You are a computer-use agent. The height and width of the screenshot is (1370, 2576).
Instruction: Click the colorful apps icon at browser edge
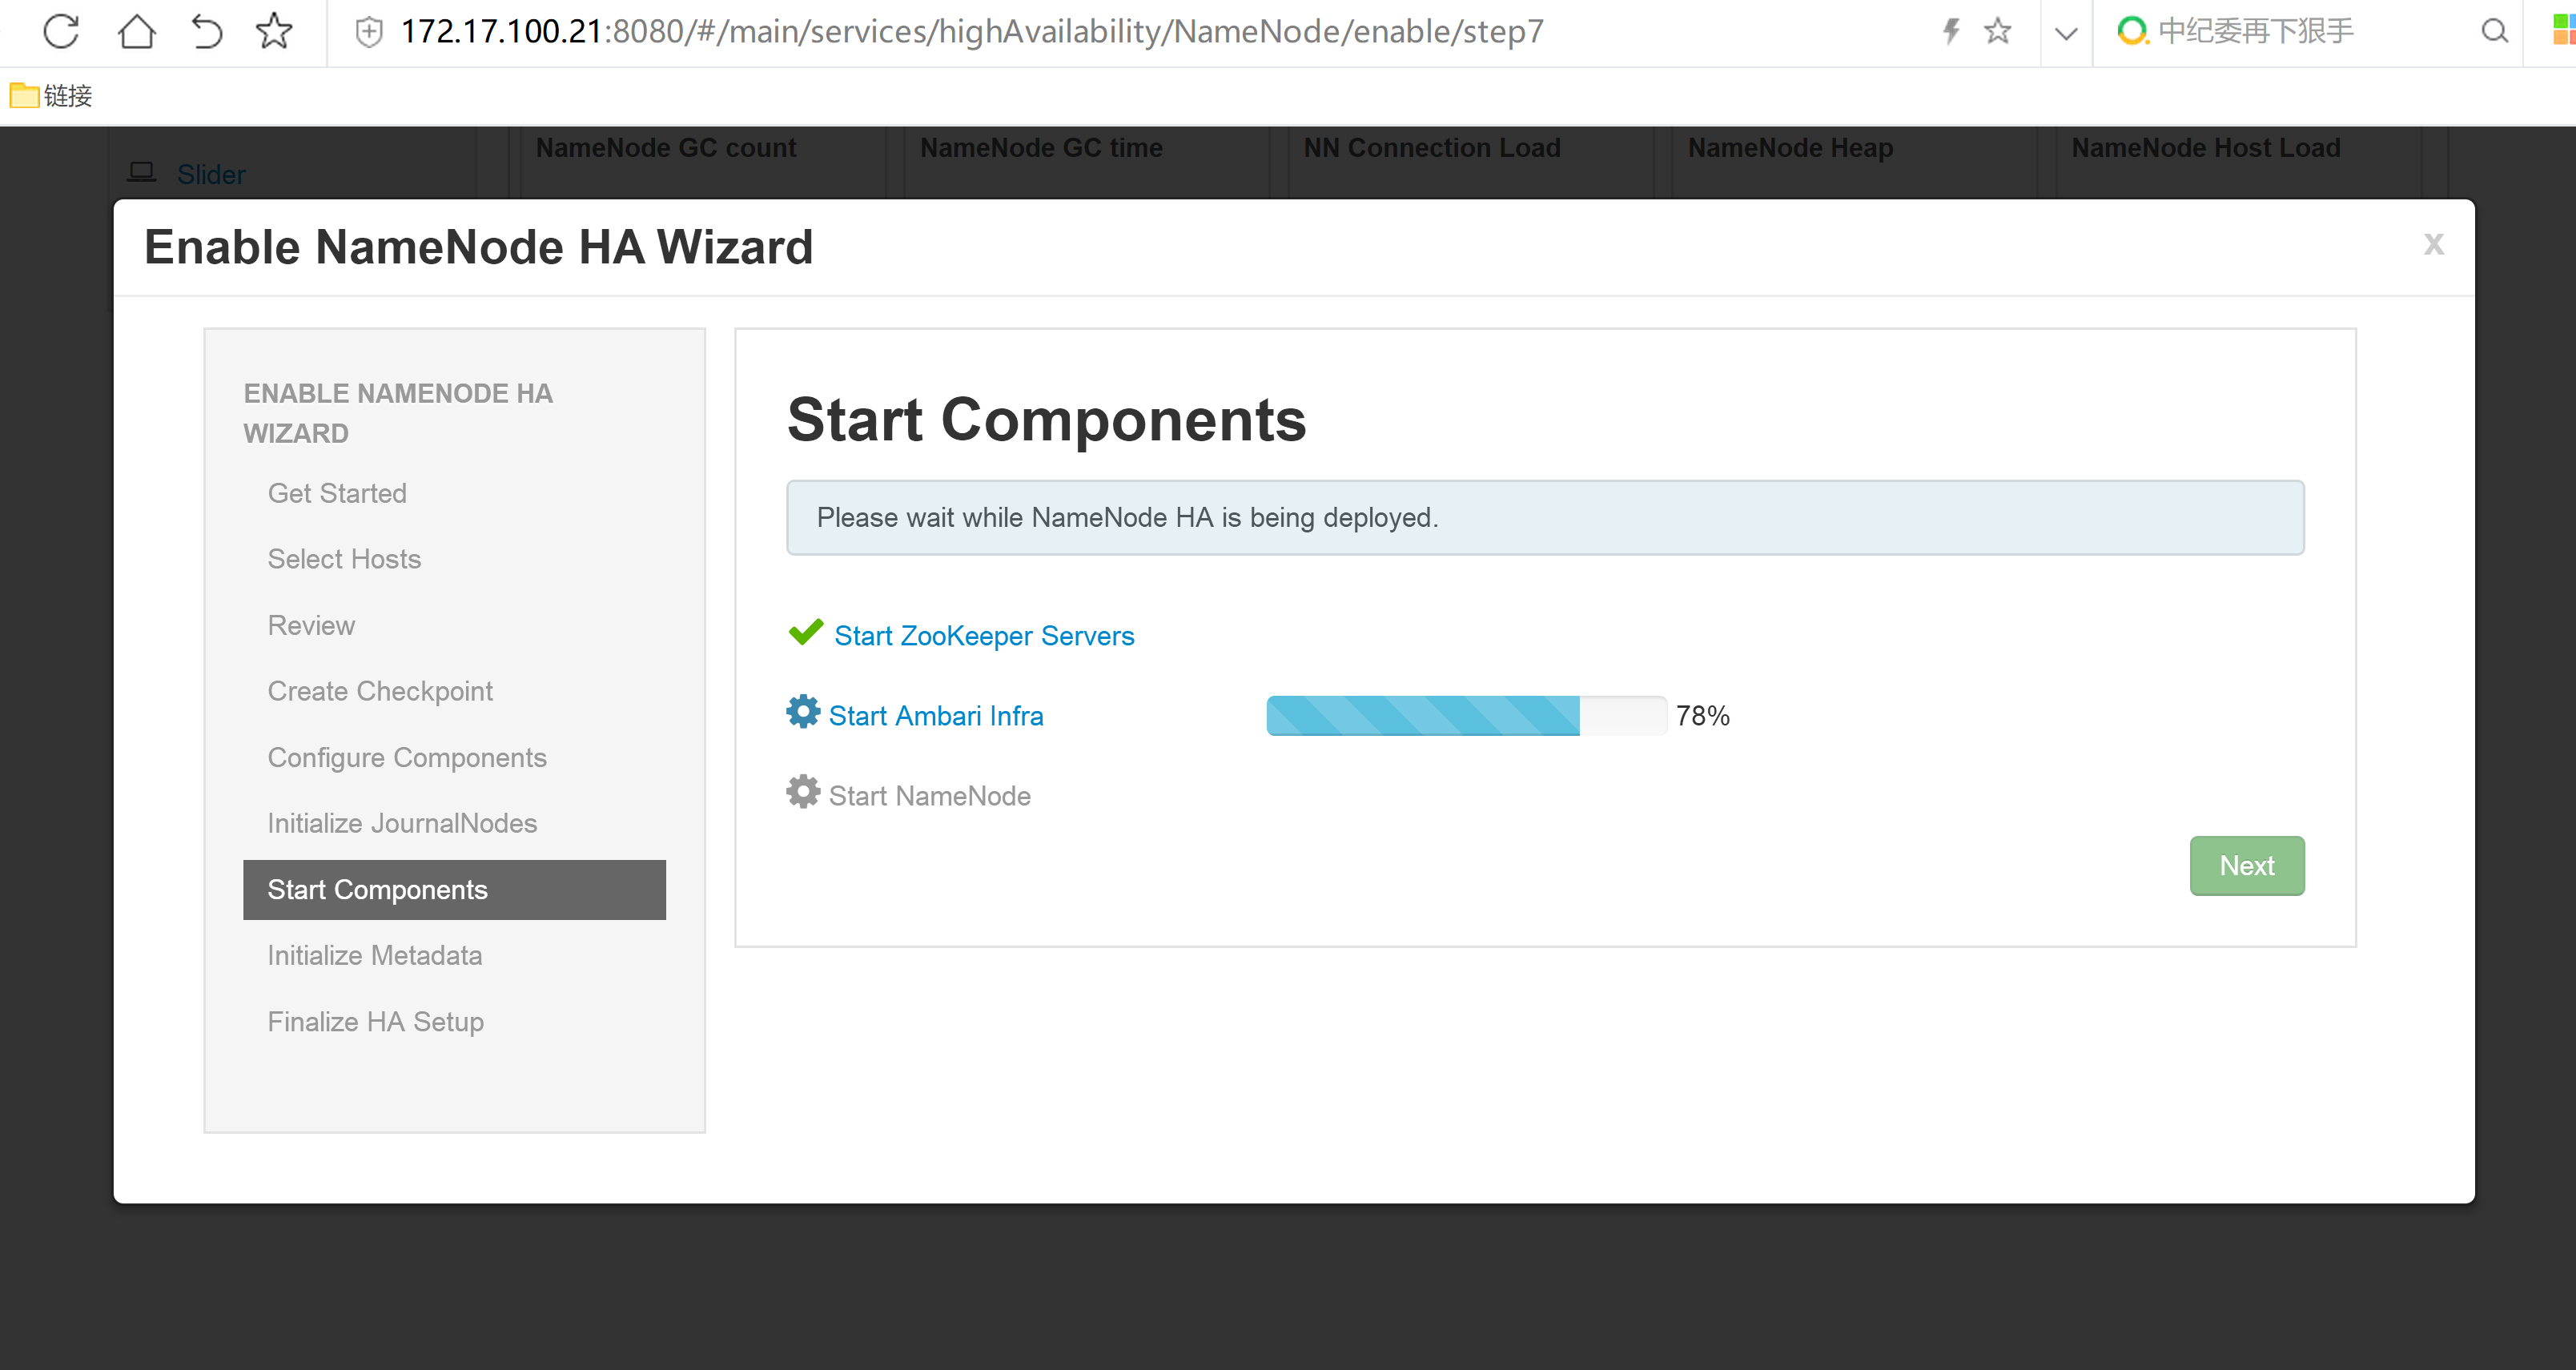(x=2563, y=31)
